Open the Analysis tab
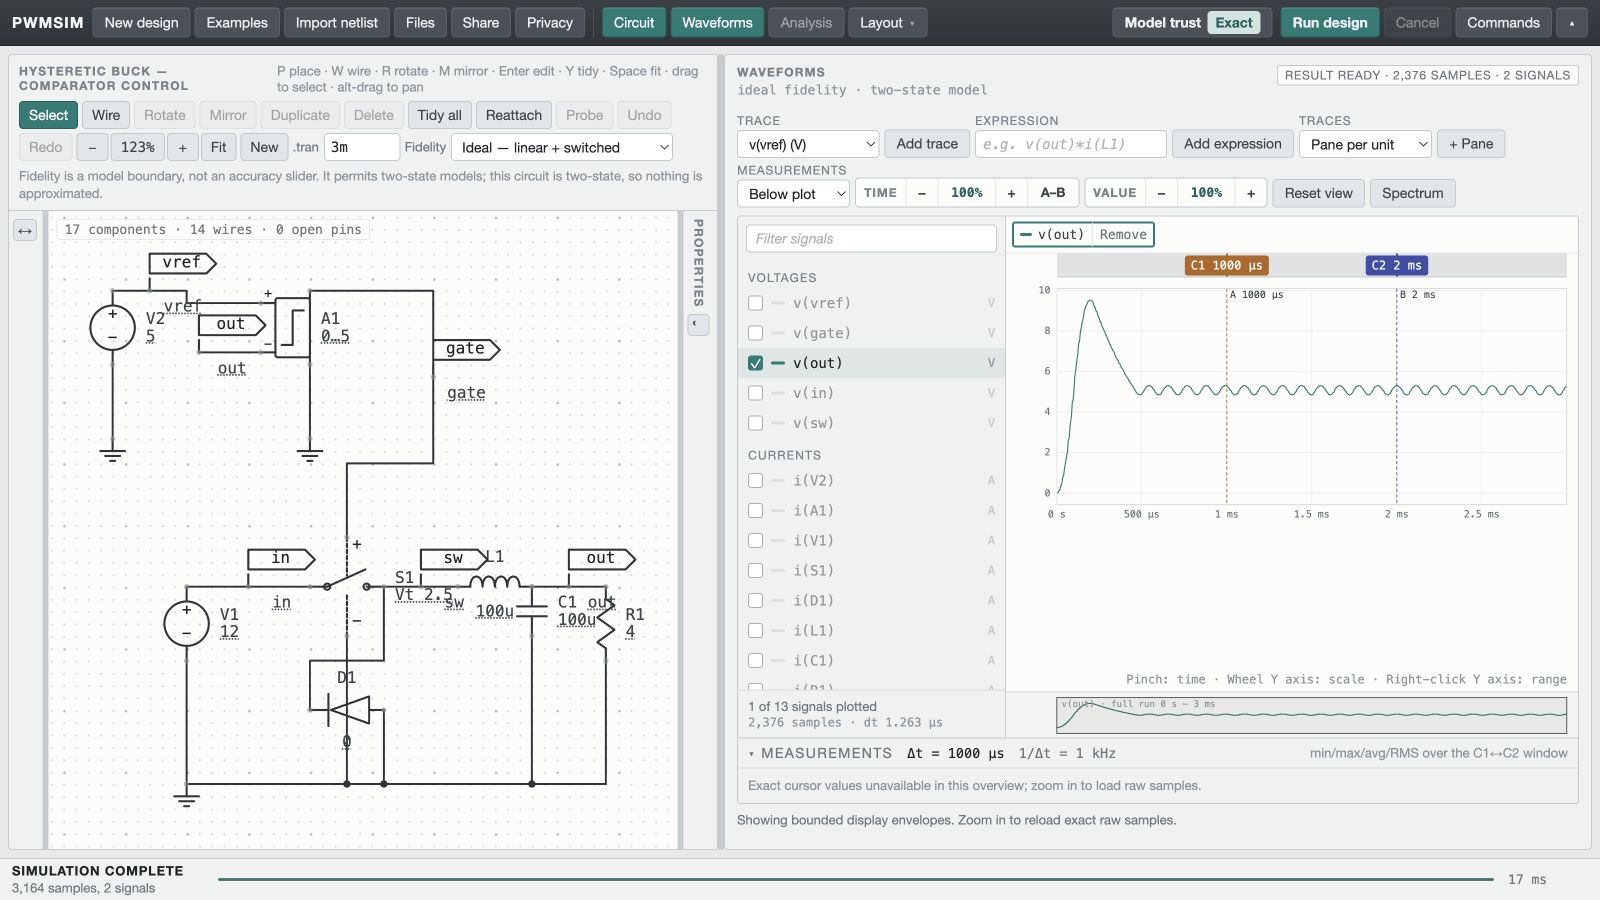Viewport: 1600px width, 900px height. click(x=806, y=23)
